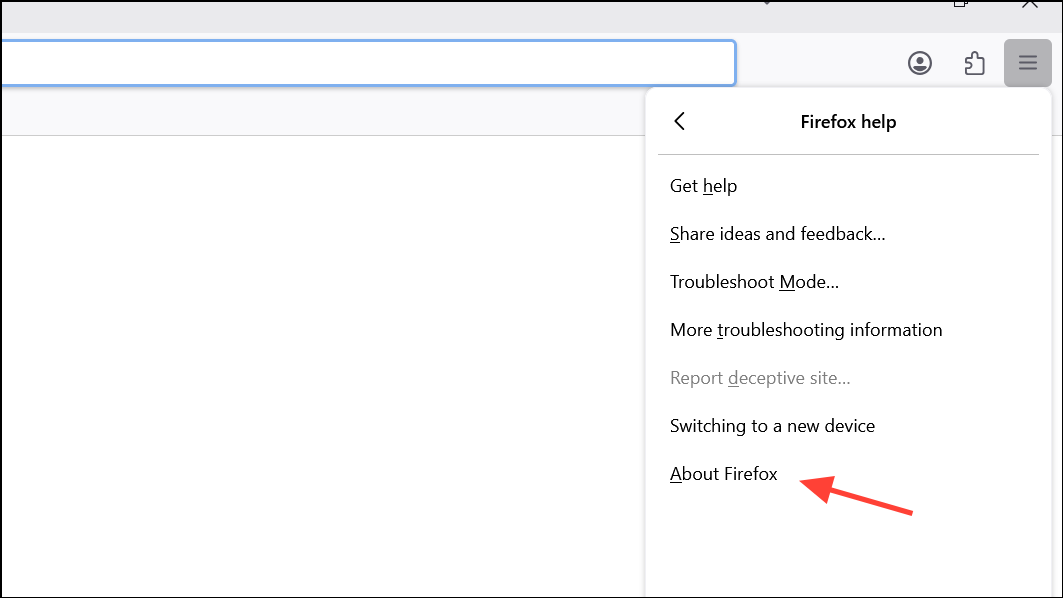Screen dimensions: 1063x598
Task: Expand the list-all-tabs arrow in tab strip
Action: 767,3
